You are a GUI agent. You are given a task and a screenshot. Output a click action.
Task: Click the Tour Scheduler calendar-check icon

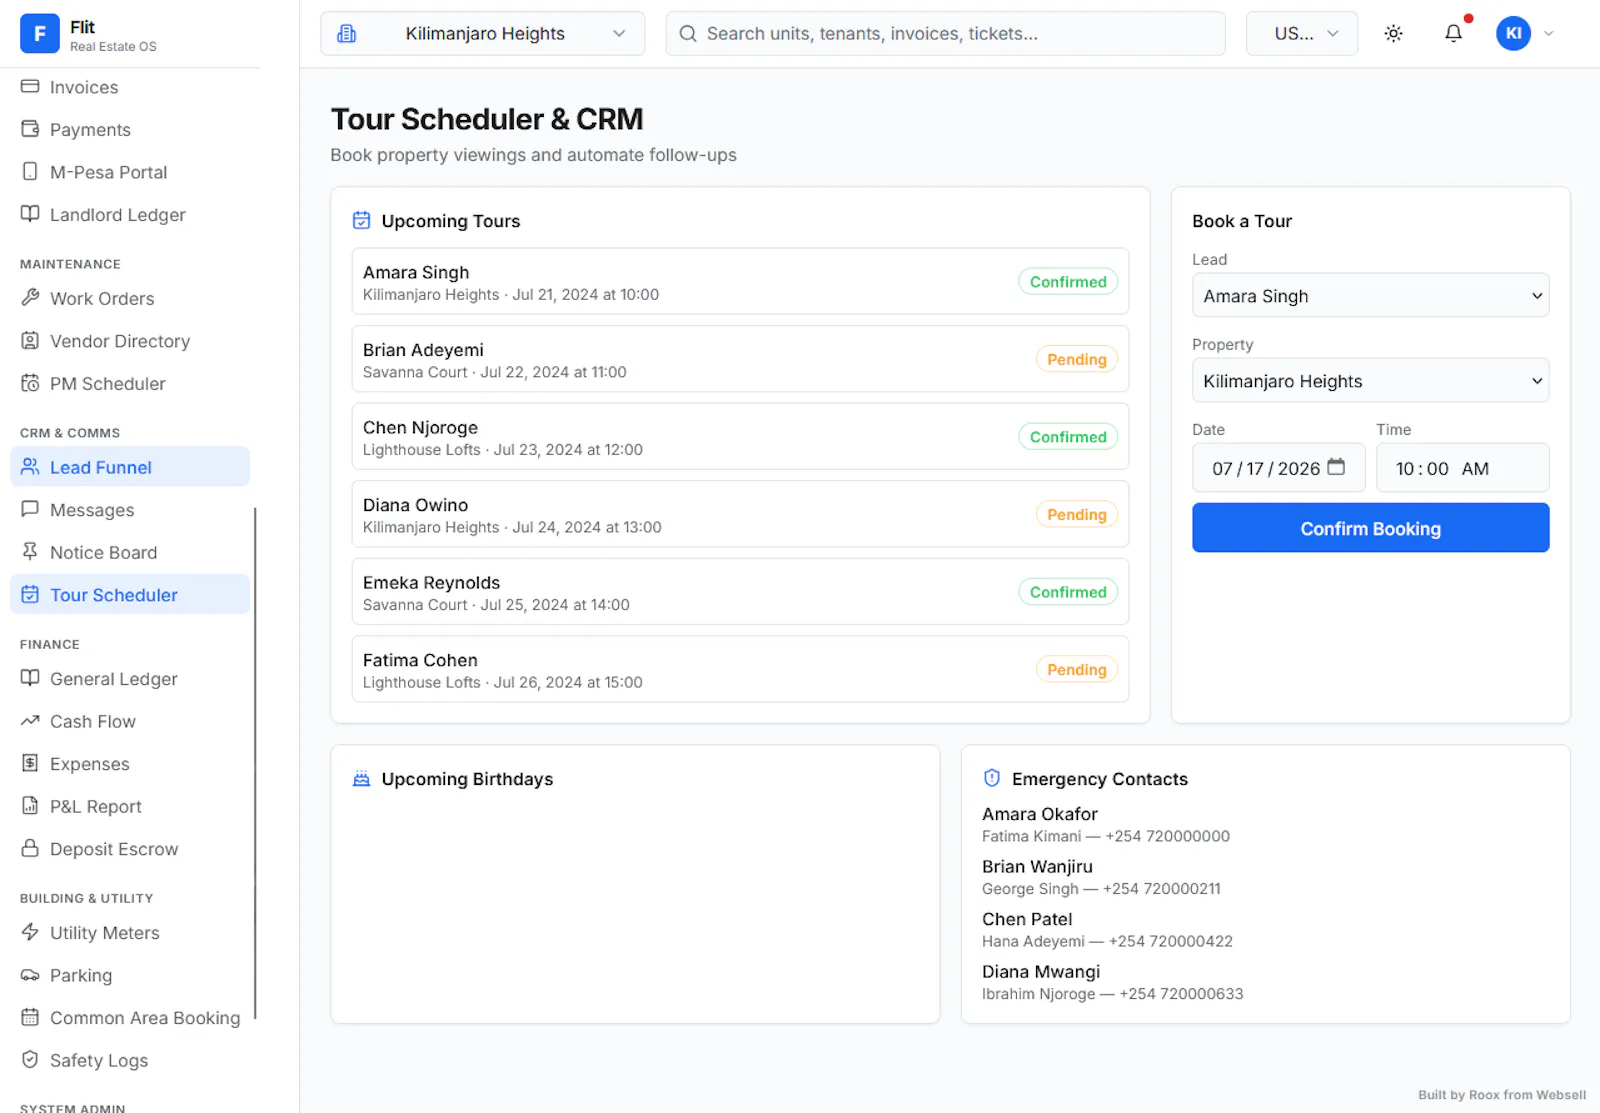[30, 594]
